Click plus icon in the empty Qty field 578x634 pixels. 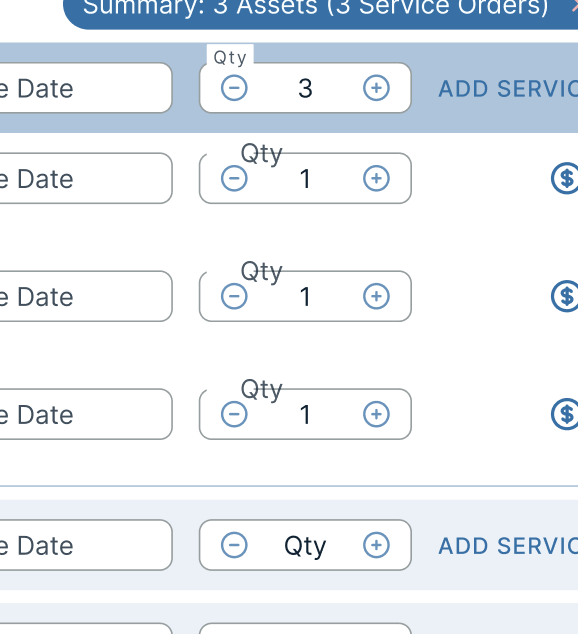pyautogui.click(x=376, y=545)
